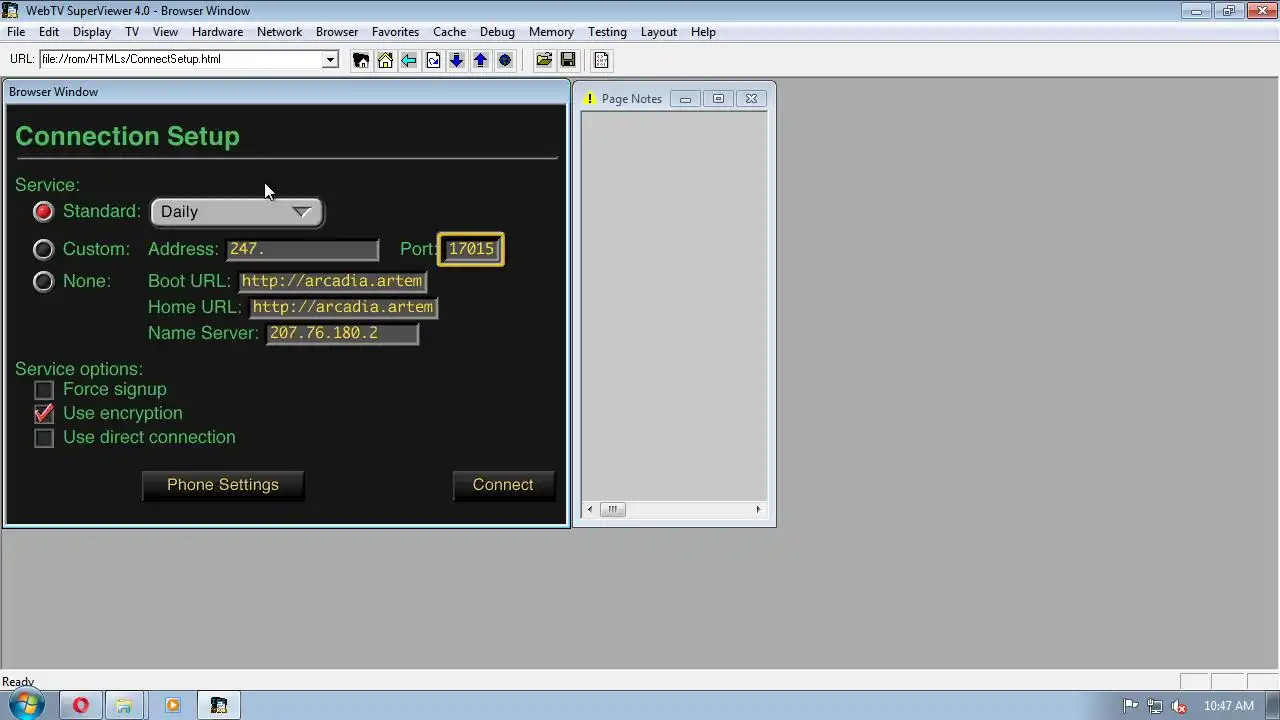
Task: Open the Hardware menu
Action: click(x=217, y=32)
